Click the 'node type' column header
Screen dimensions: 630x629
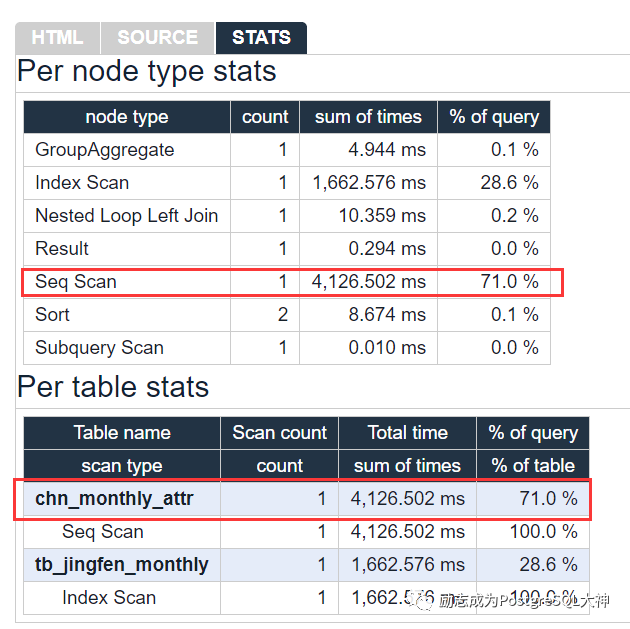click(x=127, y=117)
